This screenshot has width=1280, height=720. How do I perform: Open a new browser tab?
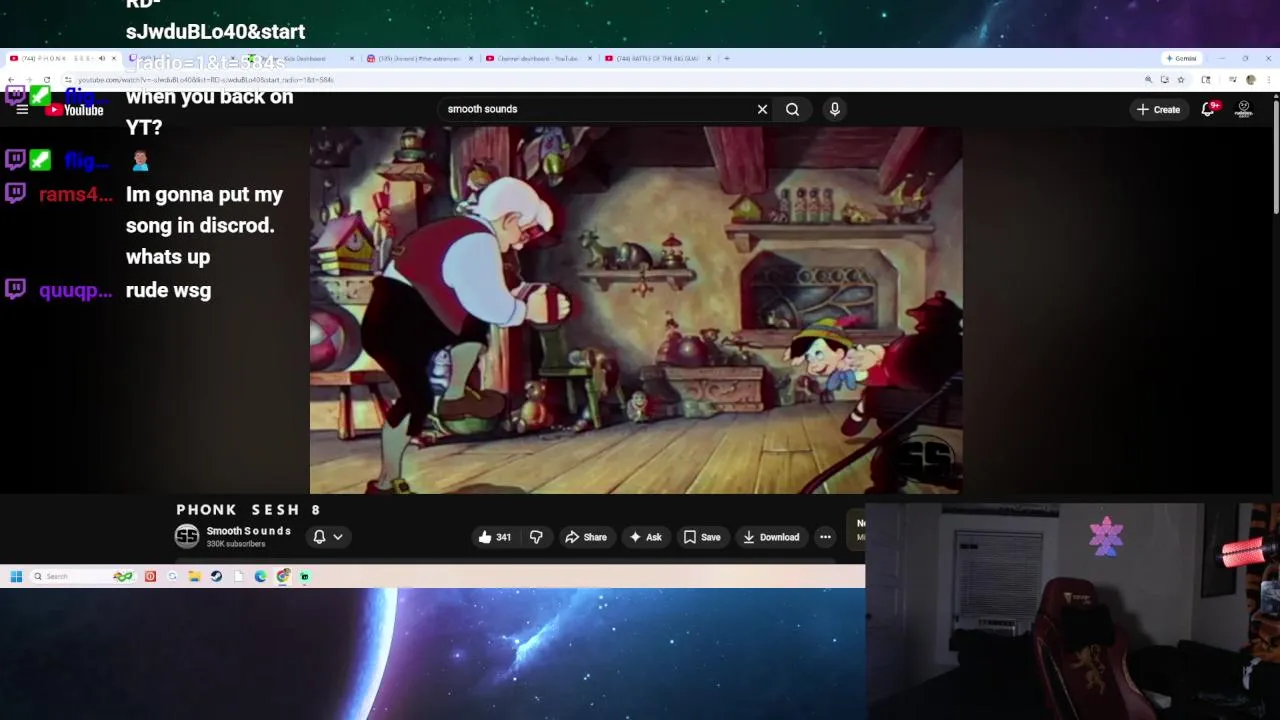(x=727, y=58)
